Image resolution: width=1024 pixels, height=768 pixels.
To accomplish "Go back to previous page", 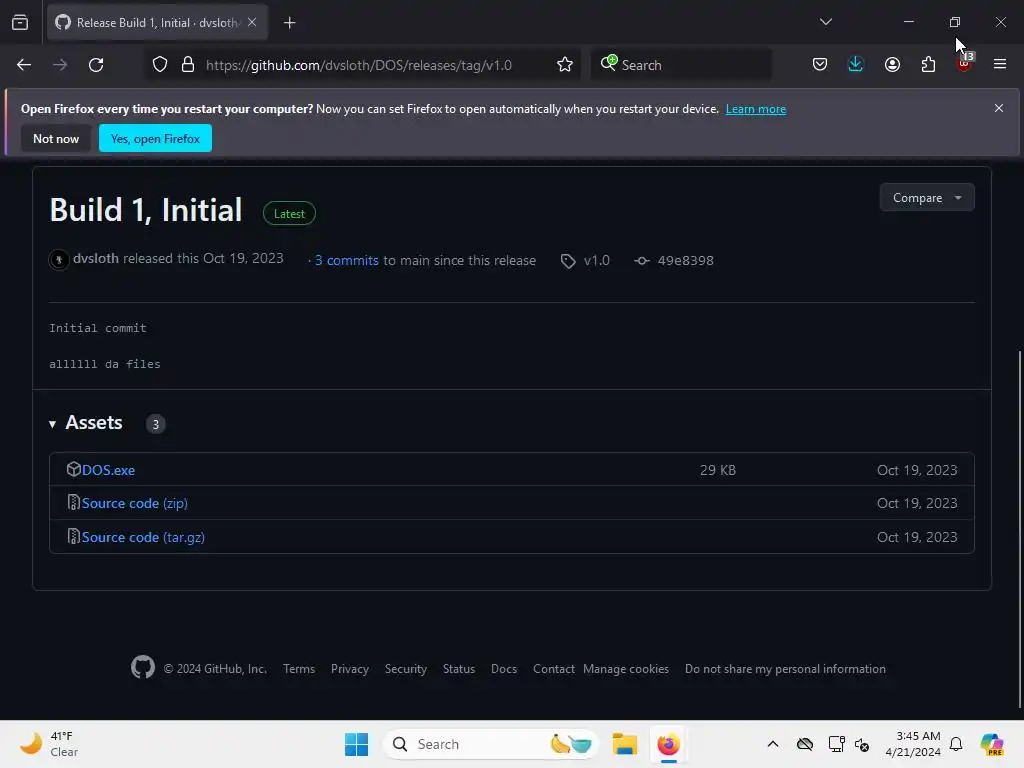I will [24, 65].
